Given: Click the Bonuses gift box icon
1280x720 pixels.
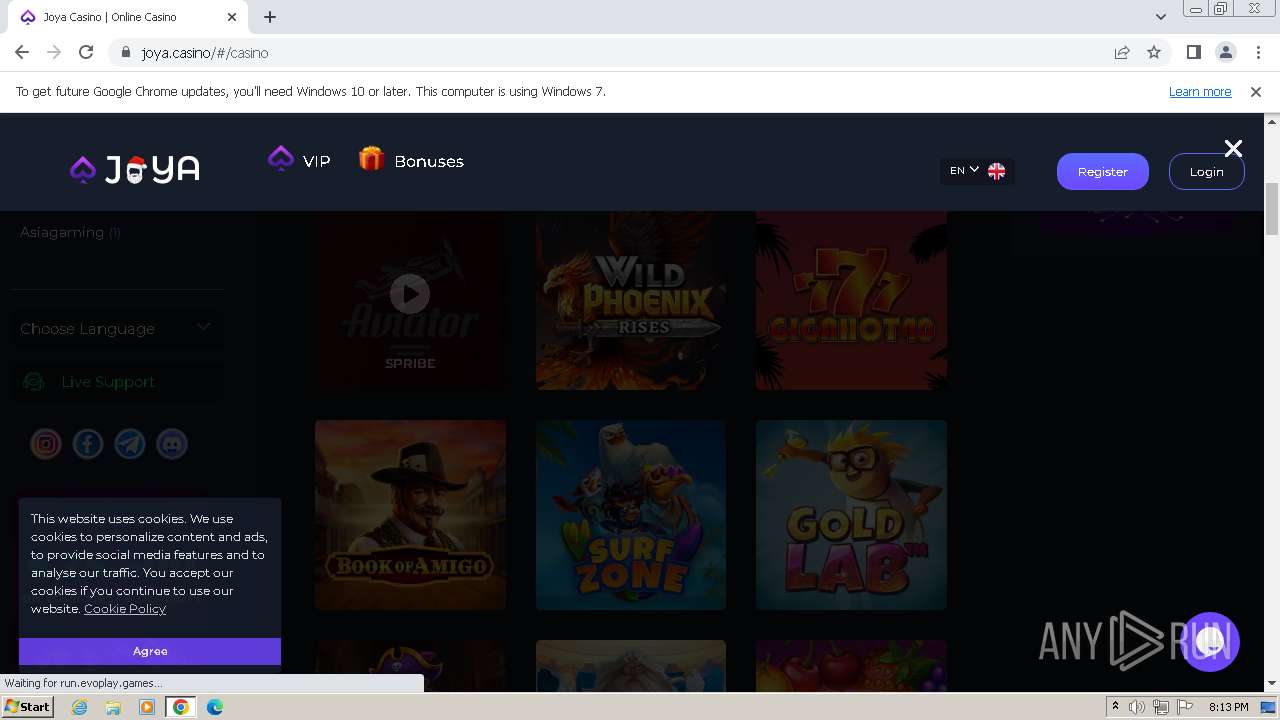Looking at the screenshot, I should 371,159.
